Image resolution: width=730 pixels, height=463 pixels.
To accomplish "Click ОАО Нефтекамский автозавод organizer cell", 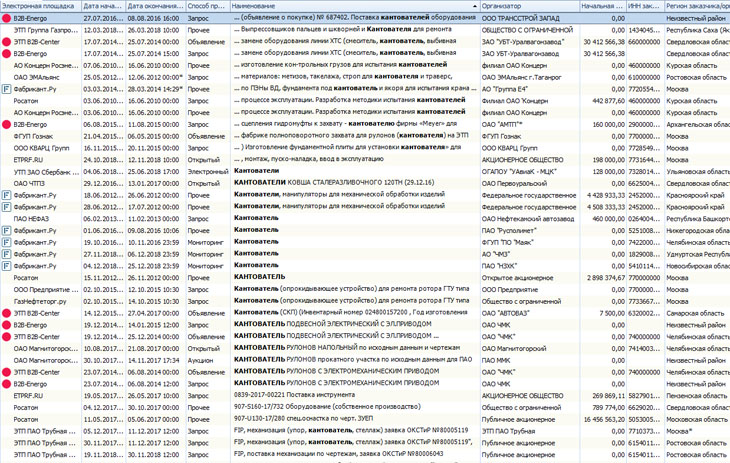I will 527,219.
